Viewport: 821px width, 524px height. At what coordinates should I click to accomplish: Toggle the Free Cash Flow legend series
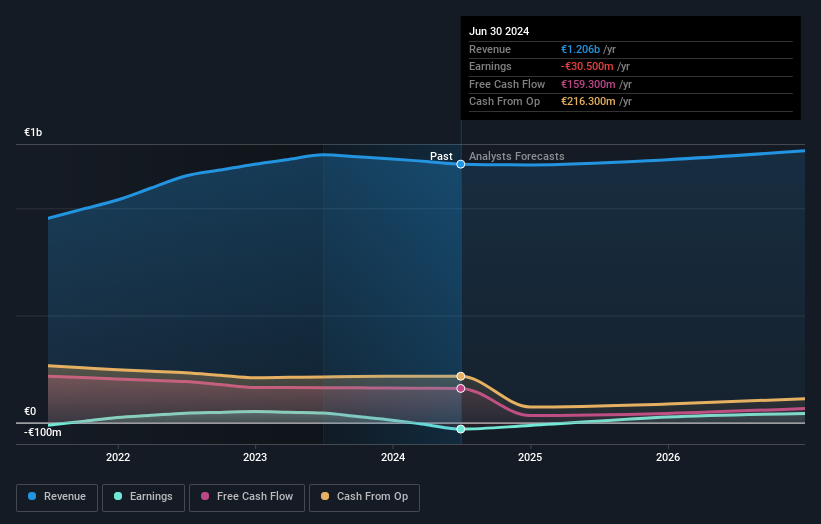pos(247,497)
